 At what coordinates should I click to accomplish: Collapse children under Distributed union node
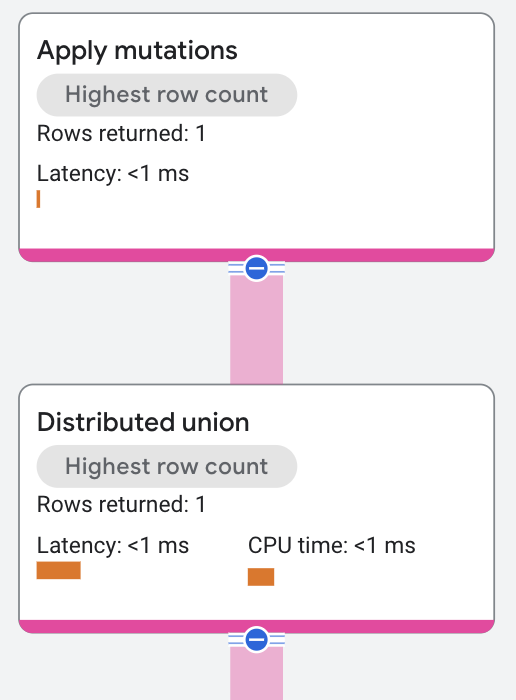(256, 640)
